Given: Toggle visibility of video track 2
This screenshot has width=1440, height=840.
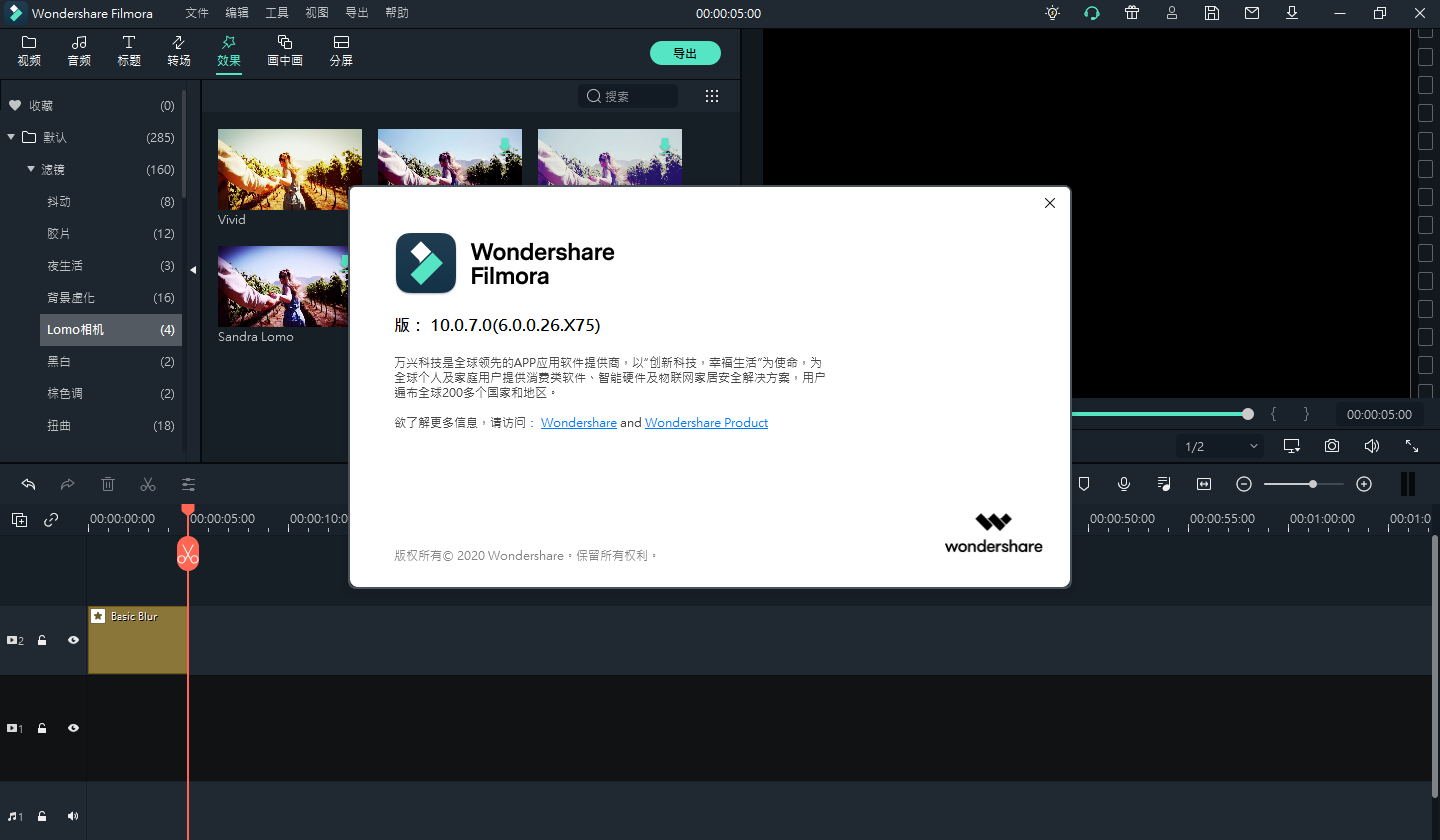Looking at the screenshot, I should click(73, 640).
